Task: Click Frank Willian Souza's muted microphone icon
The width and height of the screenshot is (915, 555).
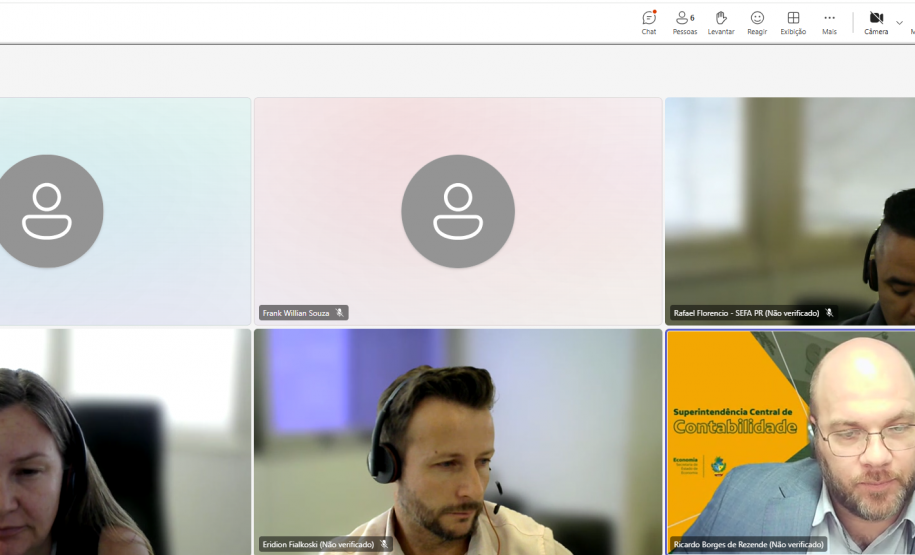Action: [x=340, y=313]
